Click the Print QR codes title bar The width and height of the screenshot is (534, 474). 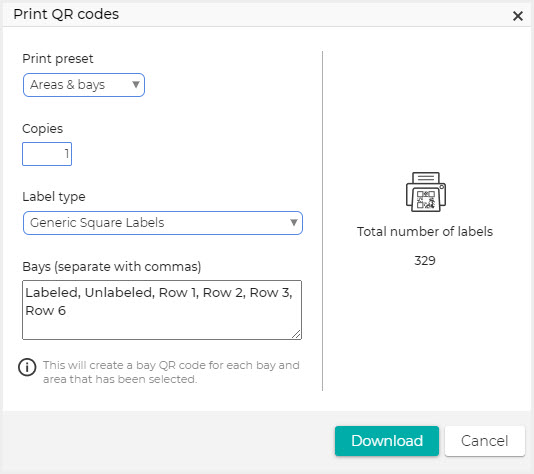[267, 15]
